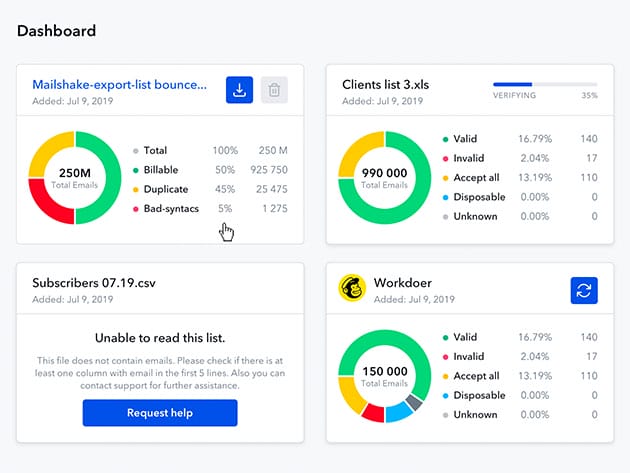
Task: Click the grey trash delete icon
Action: tap(274, 90)
